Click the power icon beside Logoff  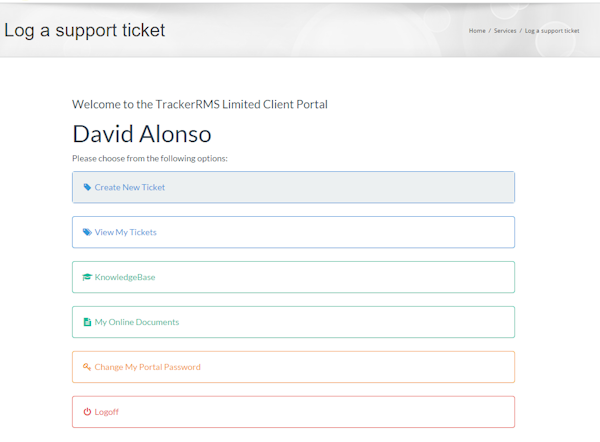pos(87,412)
